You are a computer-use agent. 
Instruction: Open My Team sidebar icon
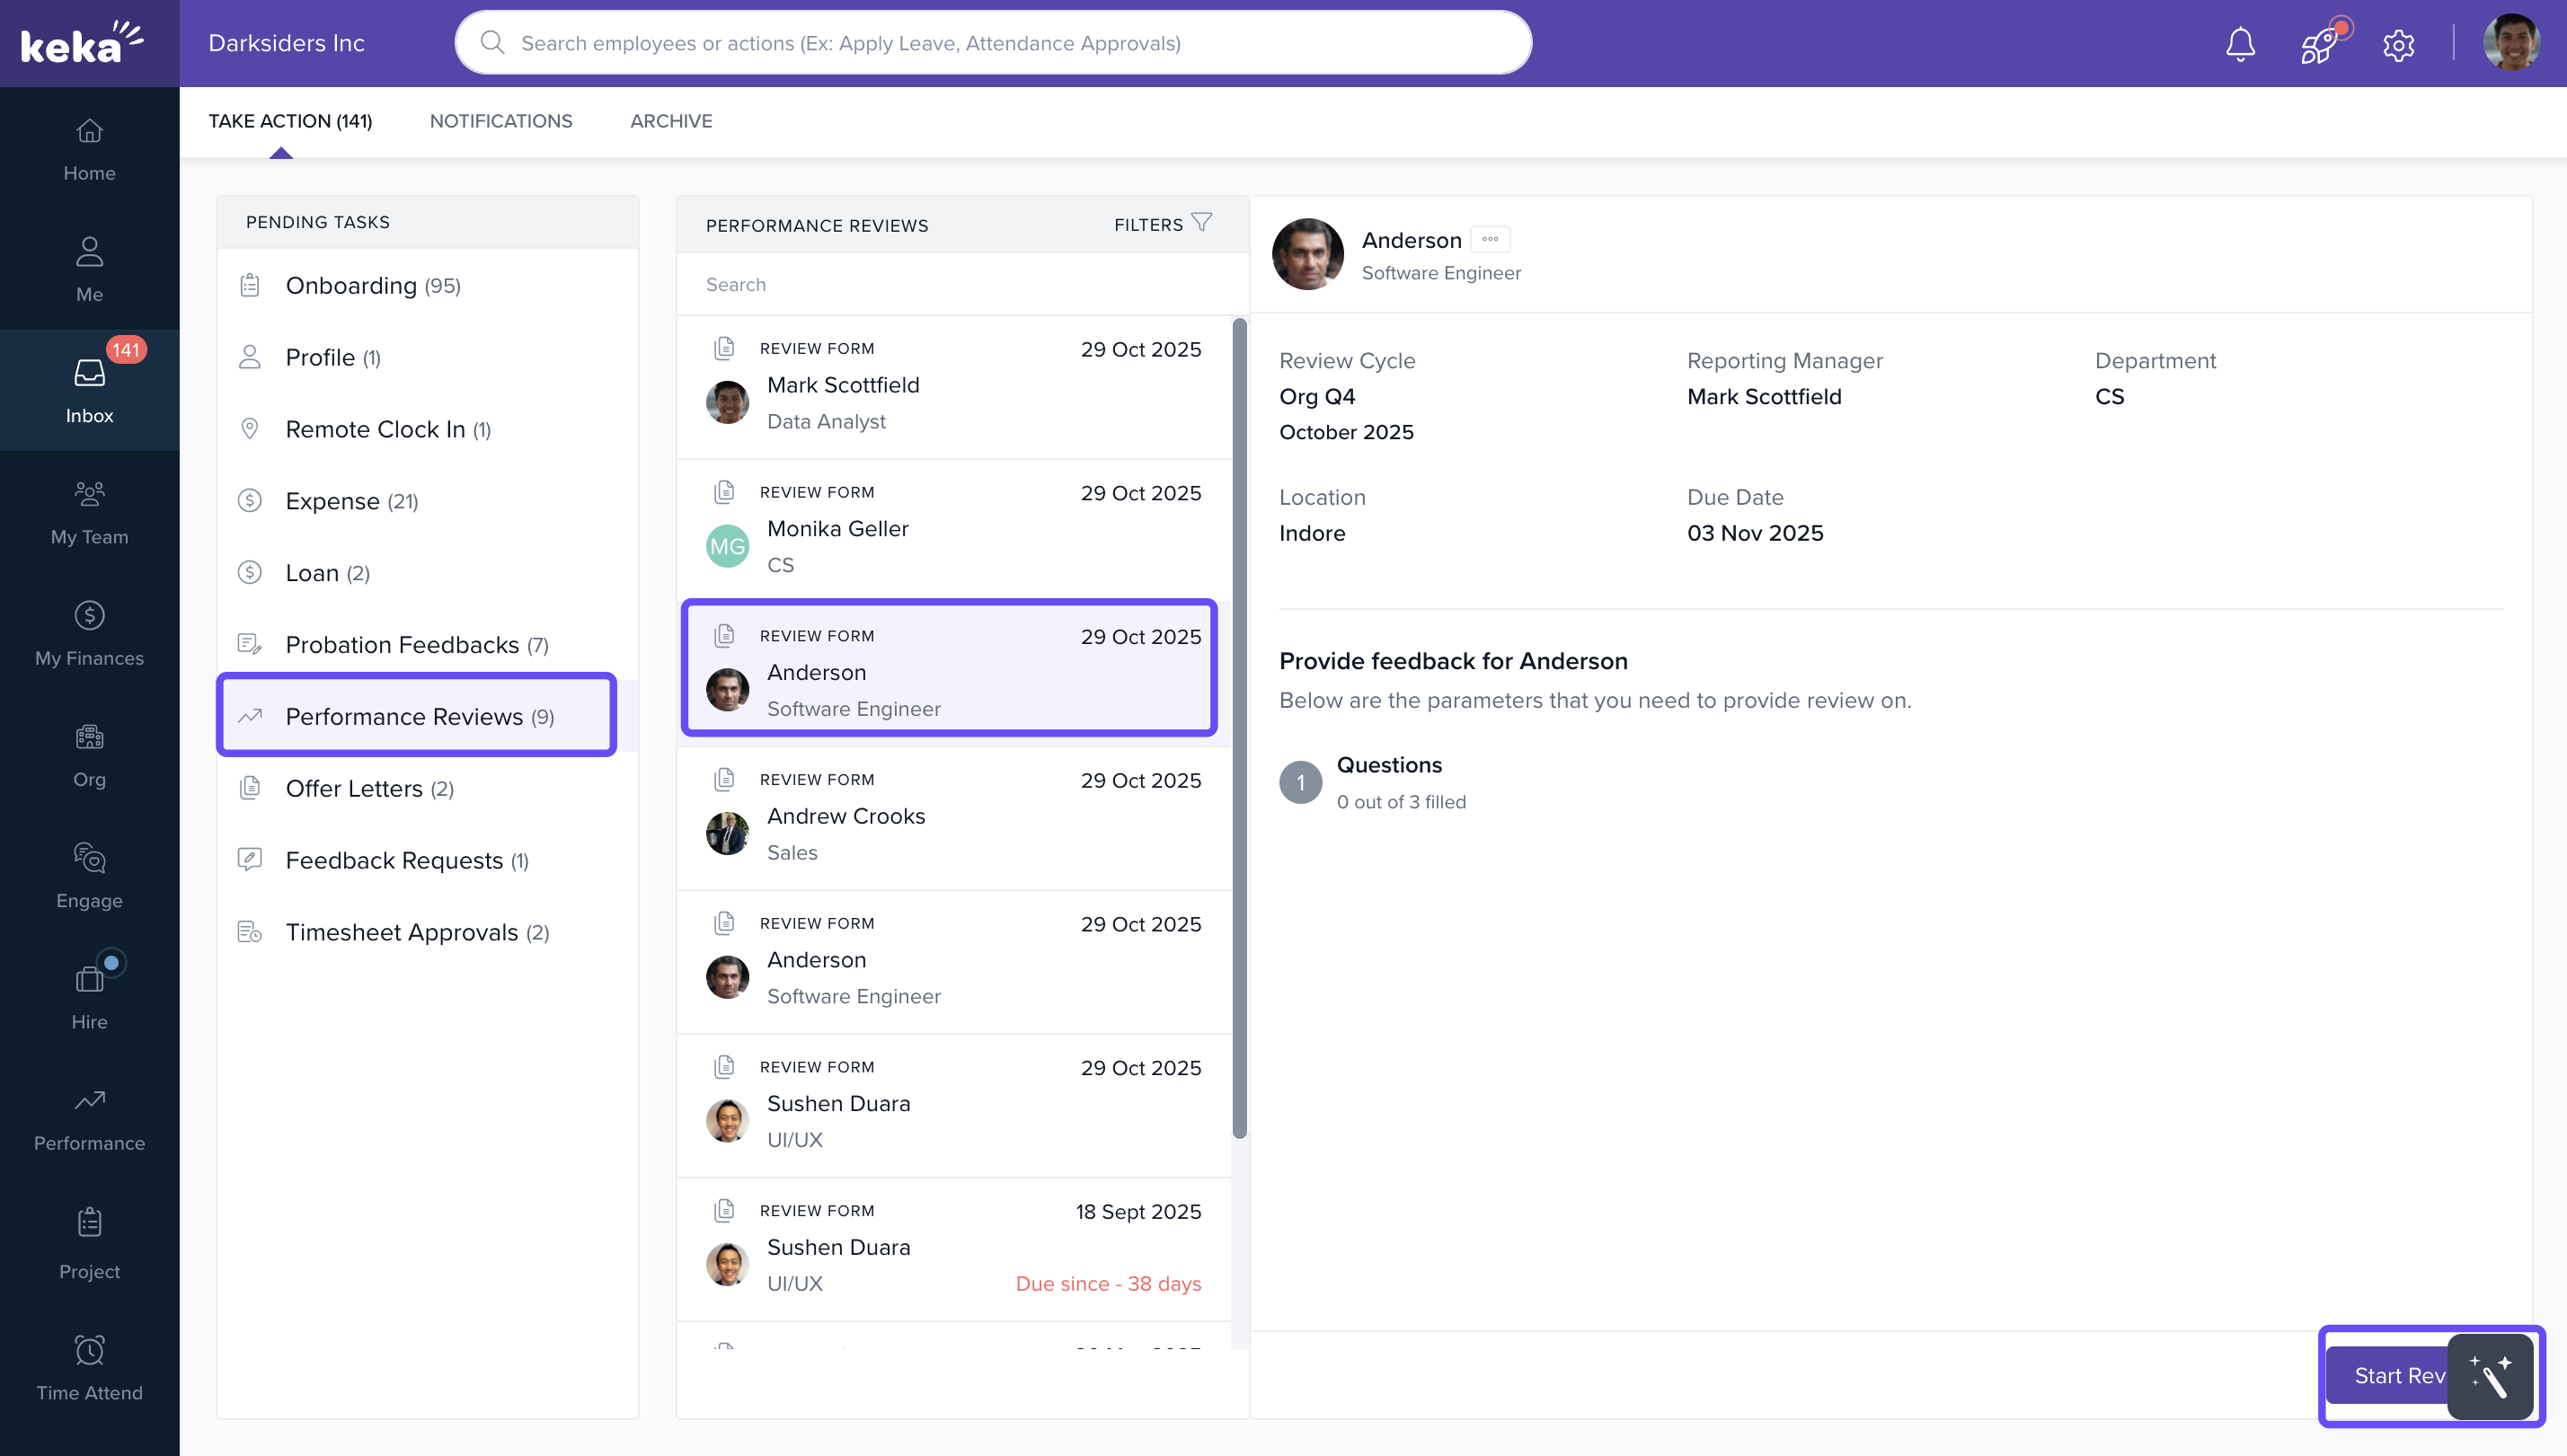89,512
